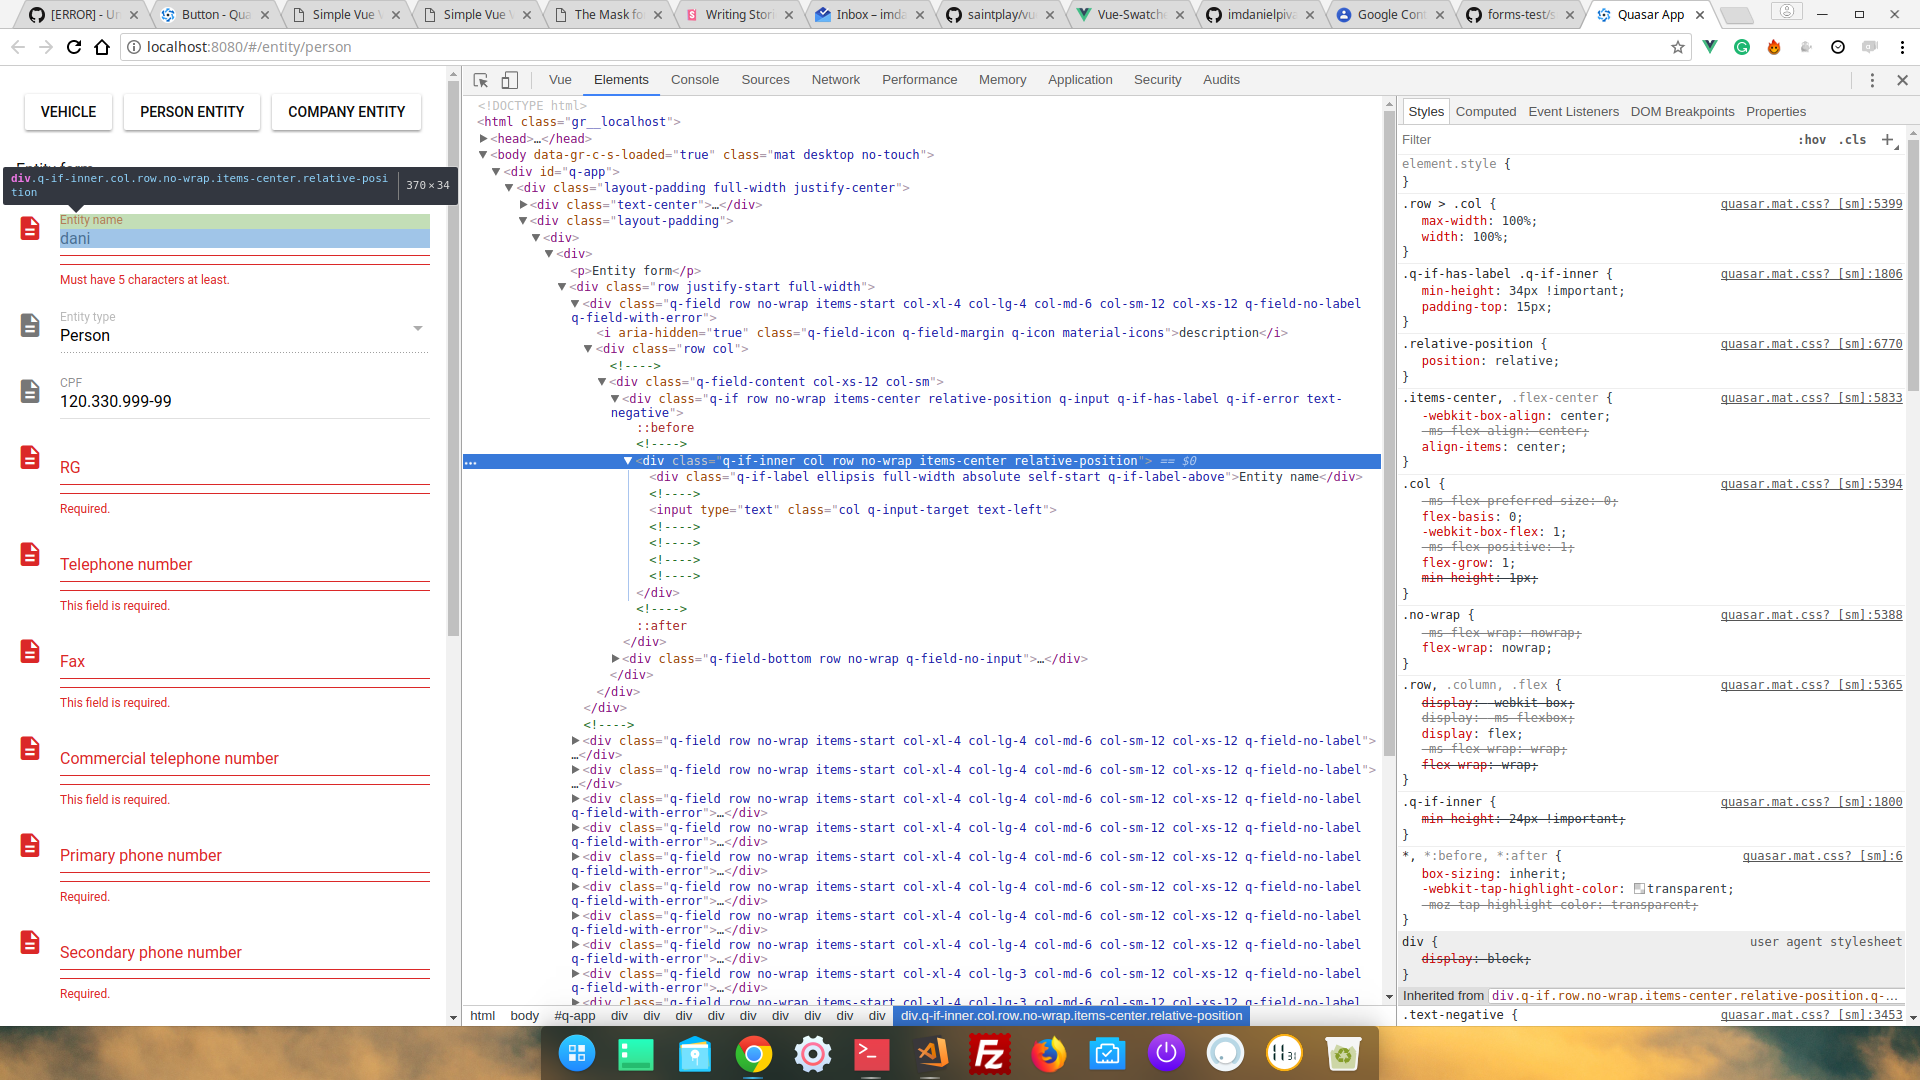Click inside the Entity name input field
This screenshot has height=1080, width=1920.
pos(240,238)
